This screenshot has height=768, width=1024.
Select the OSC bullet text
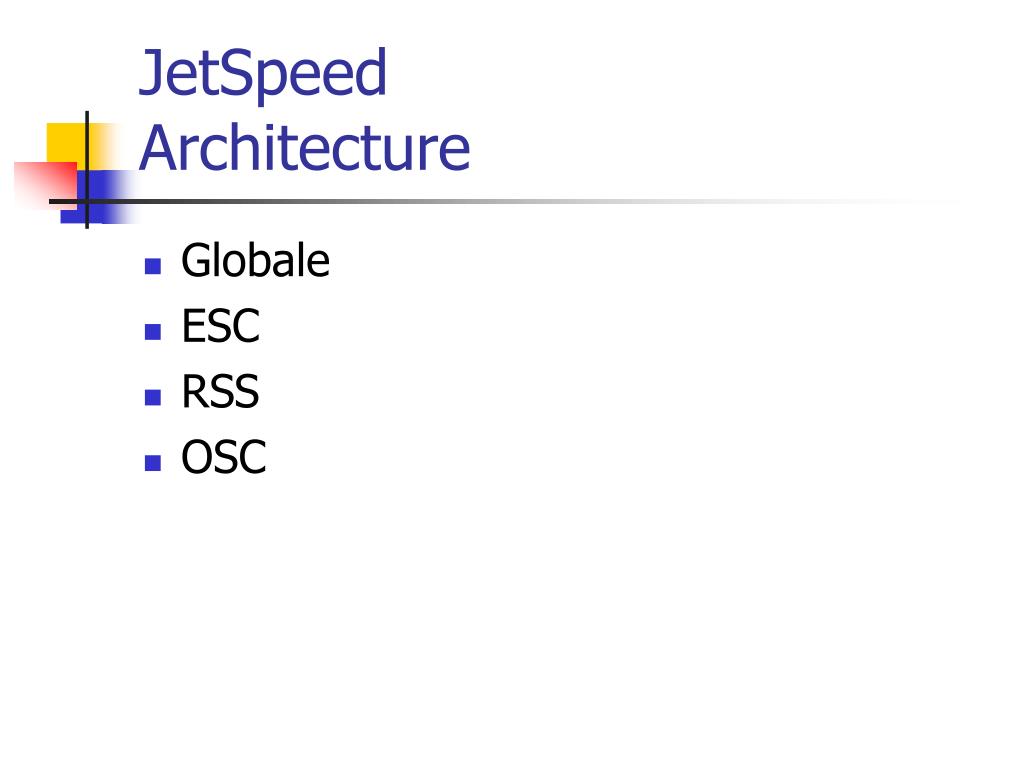point(223,456)
